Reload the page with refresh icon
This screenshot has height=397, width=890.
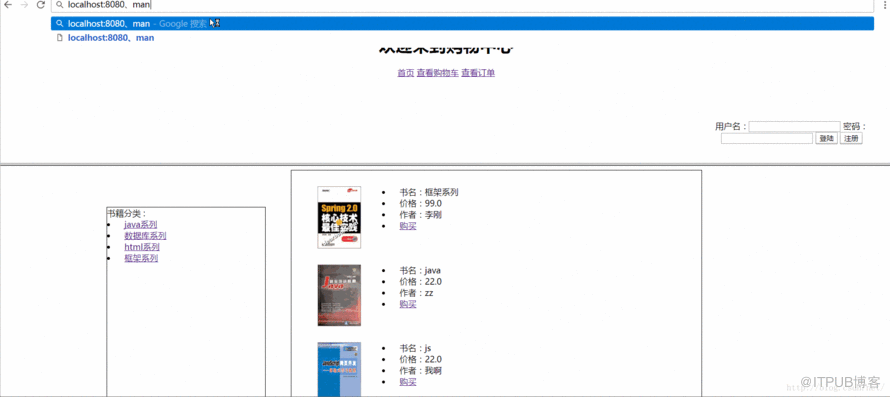pyautogui.click(x=40, y=5)
